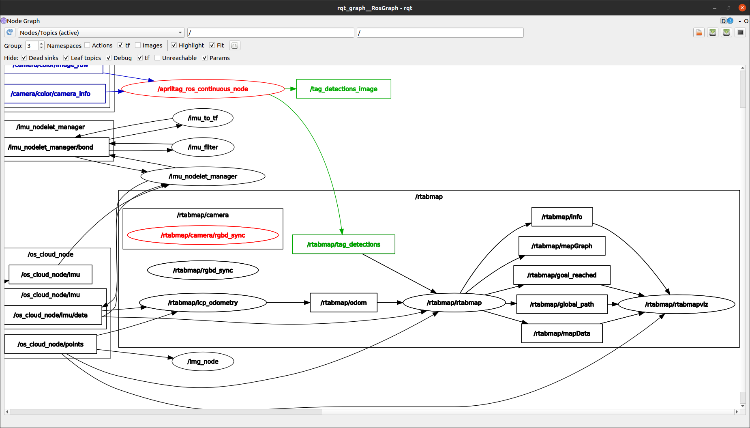Image resolution: width=750 pixels, height=428 pixels.
Task: Click the first namespace filter text field
Action: coord(270,32)
